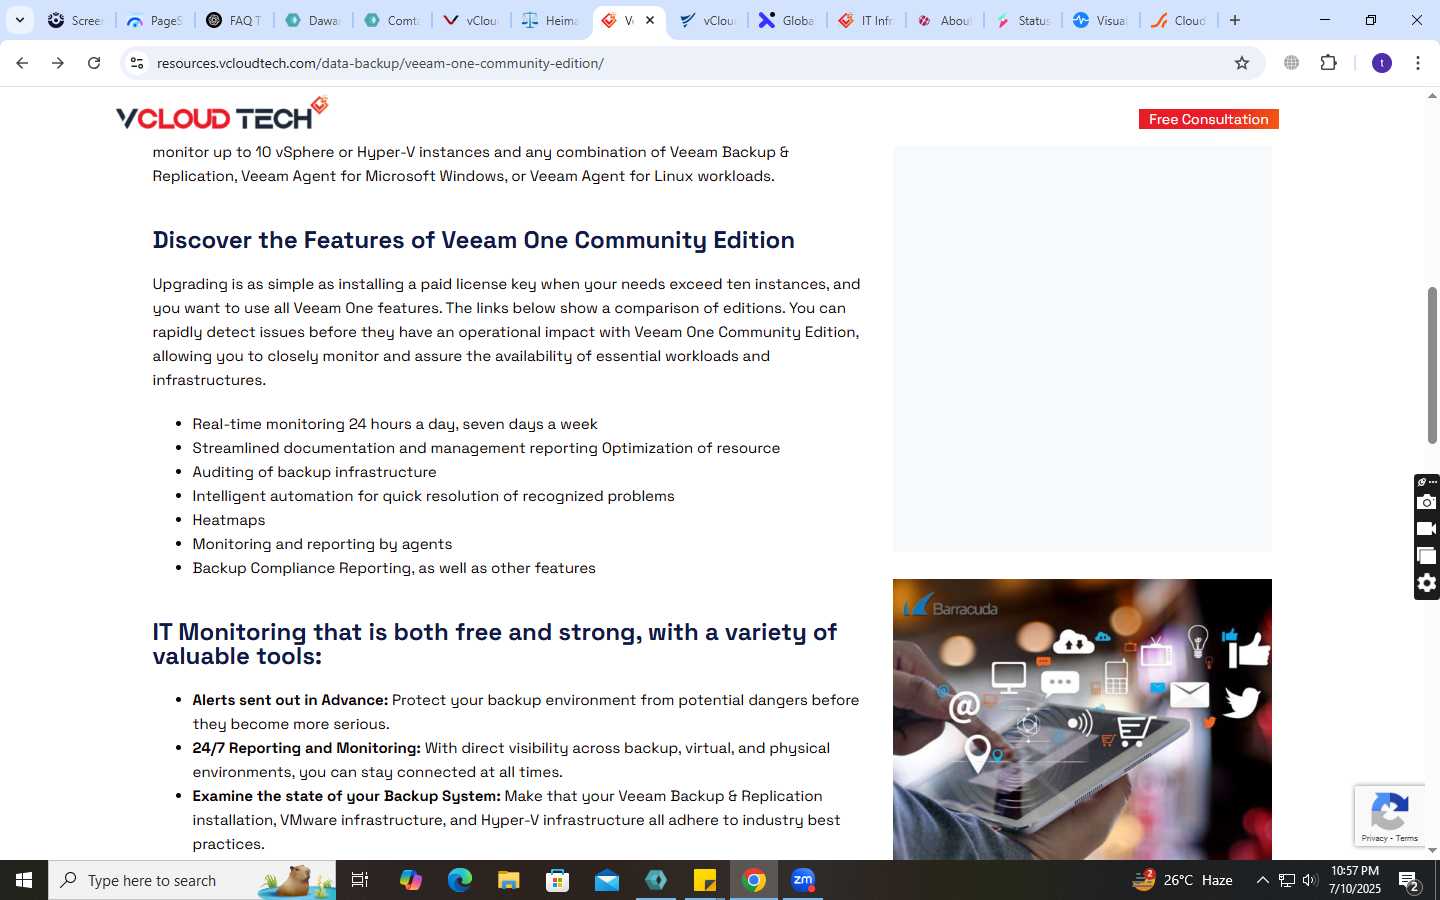
Task: Click the Free Consultation button
Action: [x=1208, y=119]
